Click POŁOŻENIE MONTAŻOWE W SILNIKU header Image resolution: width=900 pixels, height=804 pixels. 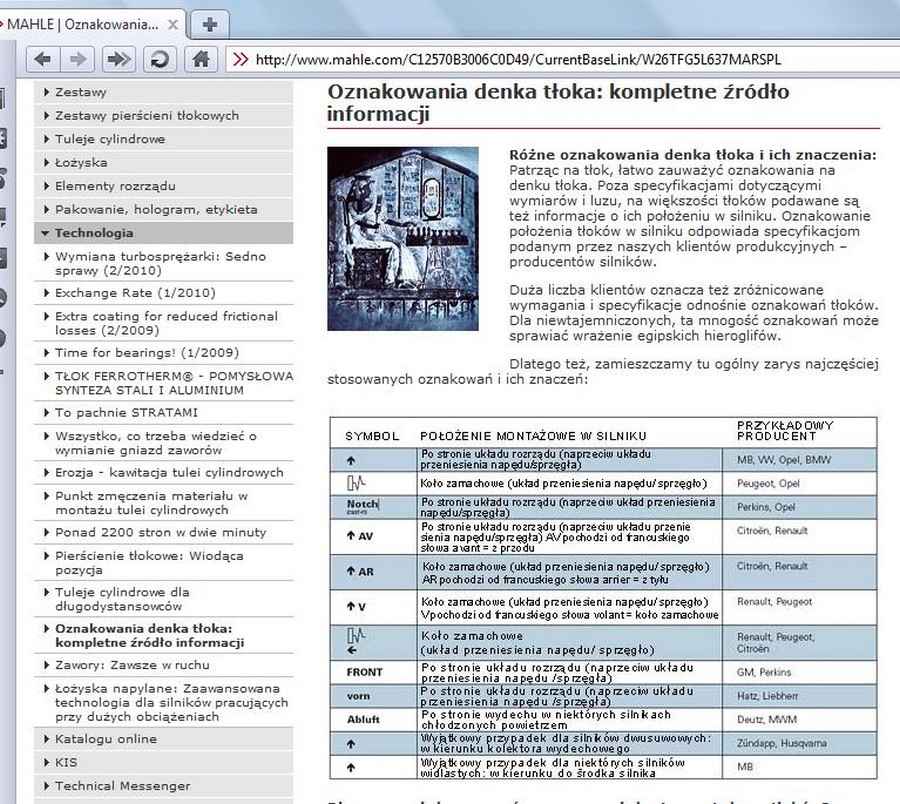pos(533,436)
